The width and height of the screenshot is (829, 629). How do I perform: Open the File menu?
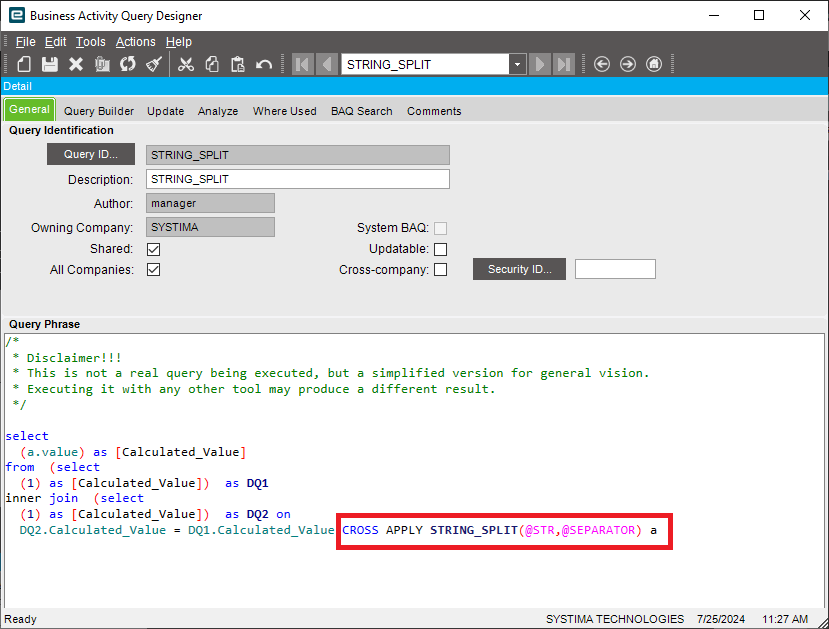tap(25, 42)
